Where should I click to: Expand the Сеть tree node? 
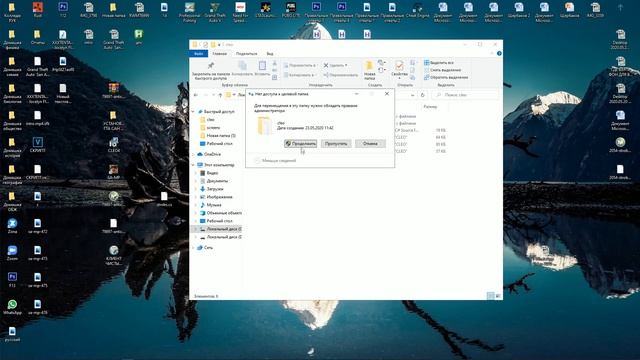[x=193, y=248]
